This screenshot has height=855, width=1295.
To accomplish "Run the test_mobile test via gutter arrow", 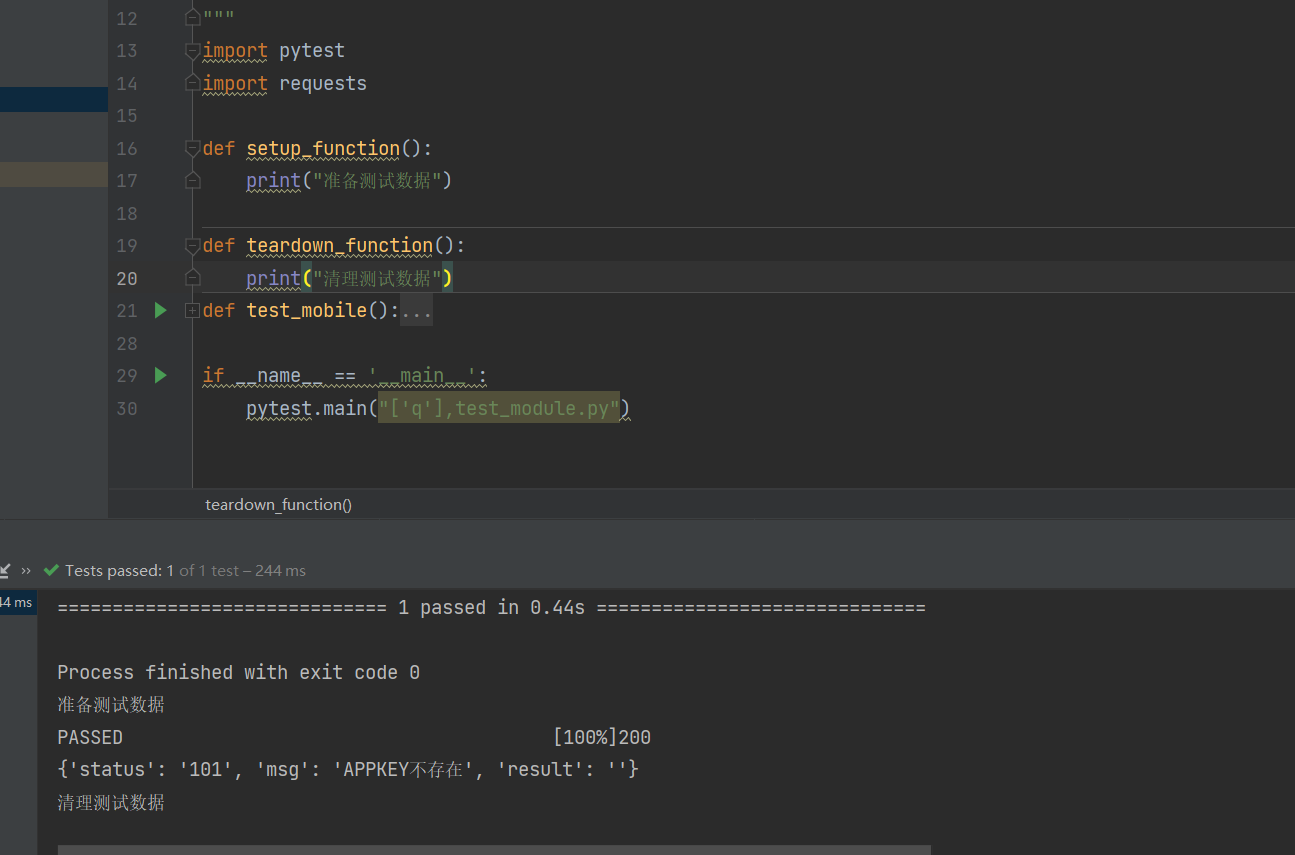I will click(x=160, y=311).
